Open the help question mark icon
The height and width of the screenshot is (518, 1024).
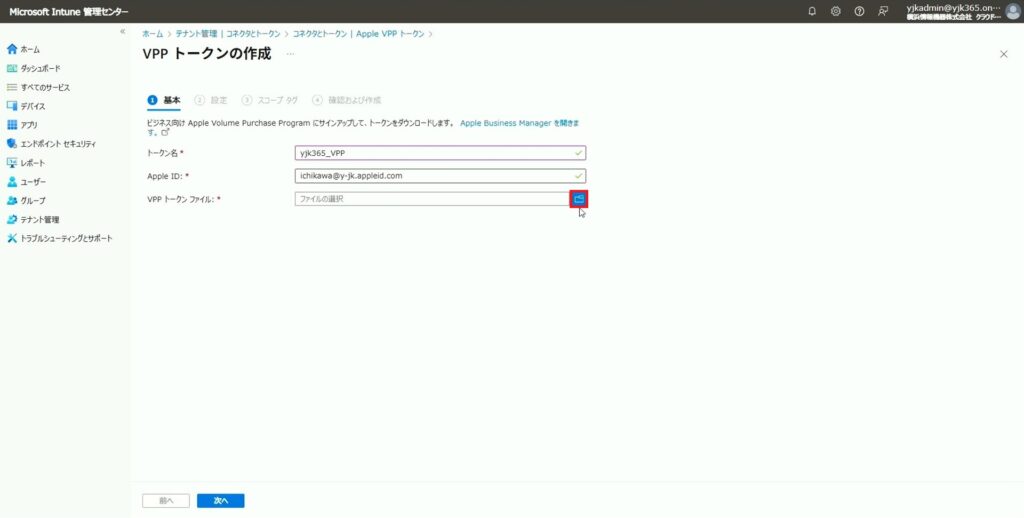point(859,11)
